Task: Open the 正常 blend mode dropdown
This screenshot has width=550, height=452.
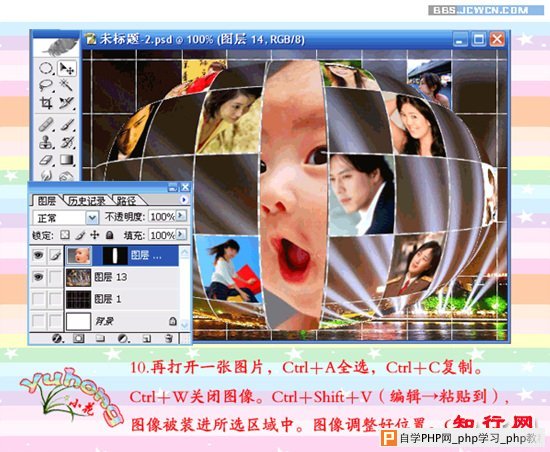Action: click(92, 218)
